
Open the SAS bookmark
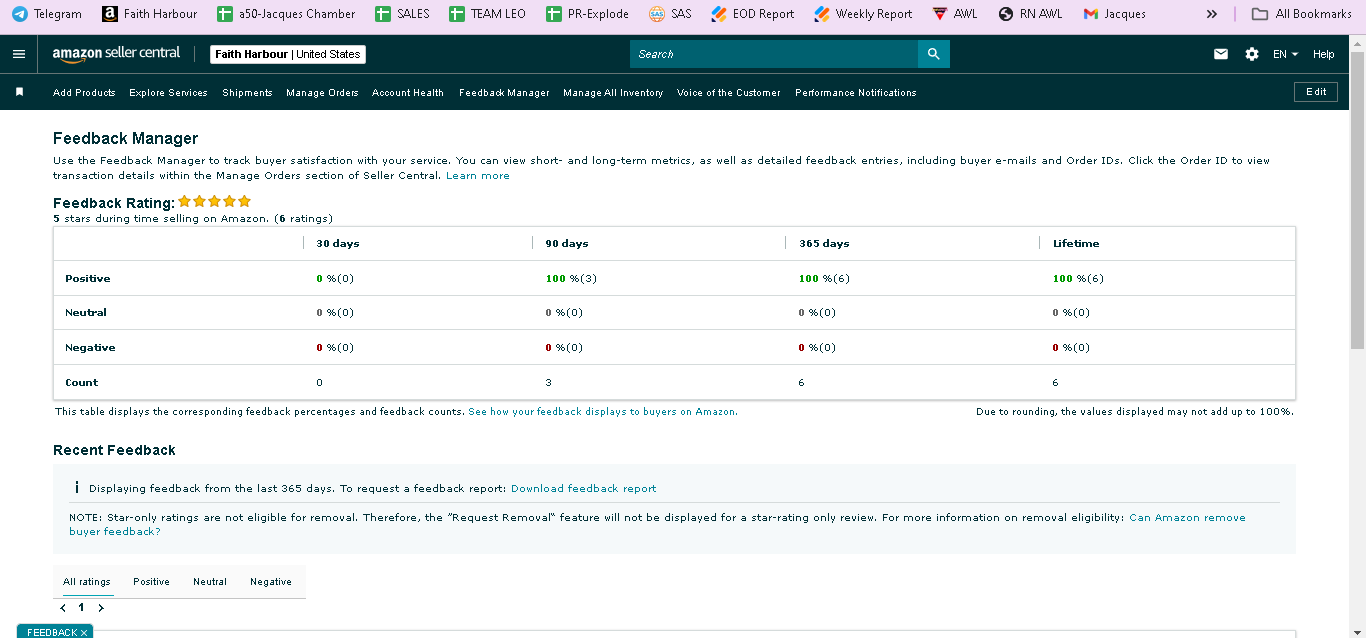[670, 14]
